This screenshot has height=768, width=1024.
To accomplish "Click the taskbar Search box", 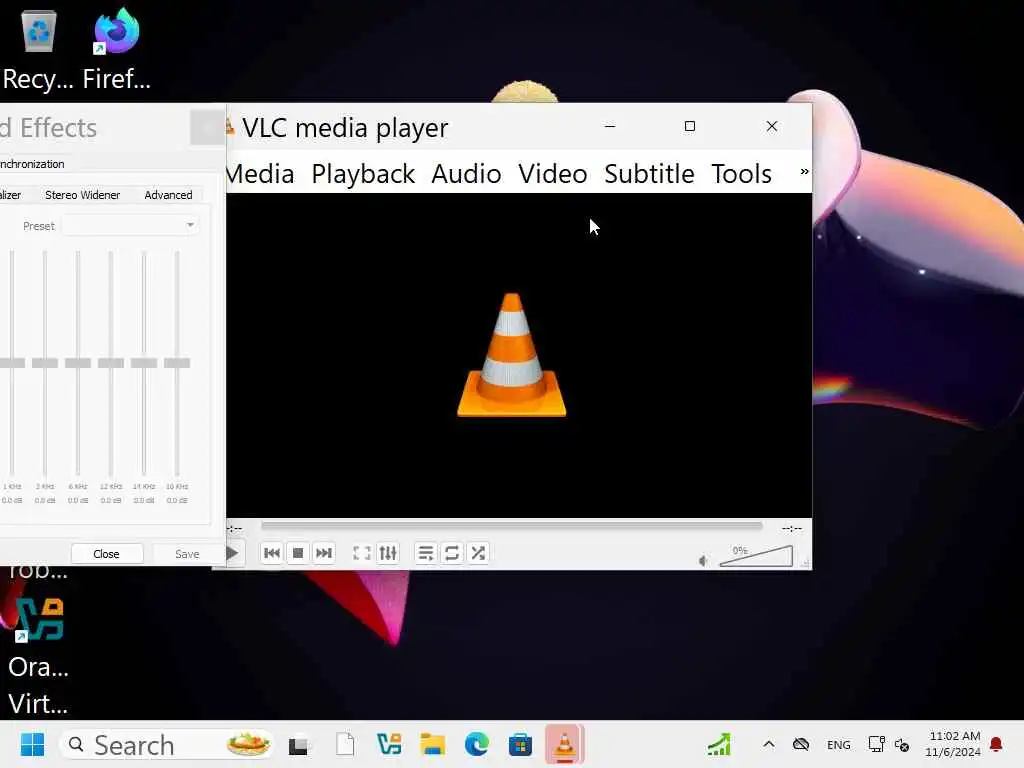I will (x=167, y=744).
